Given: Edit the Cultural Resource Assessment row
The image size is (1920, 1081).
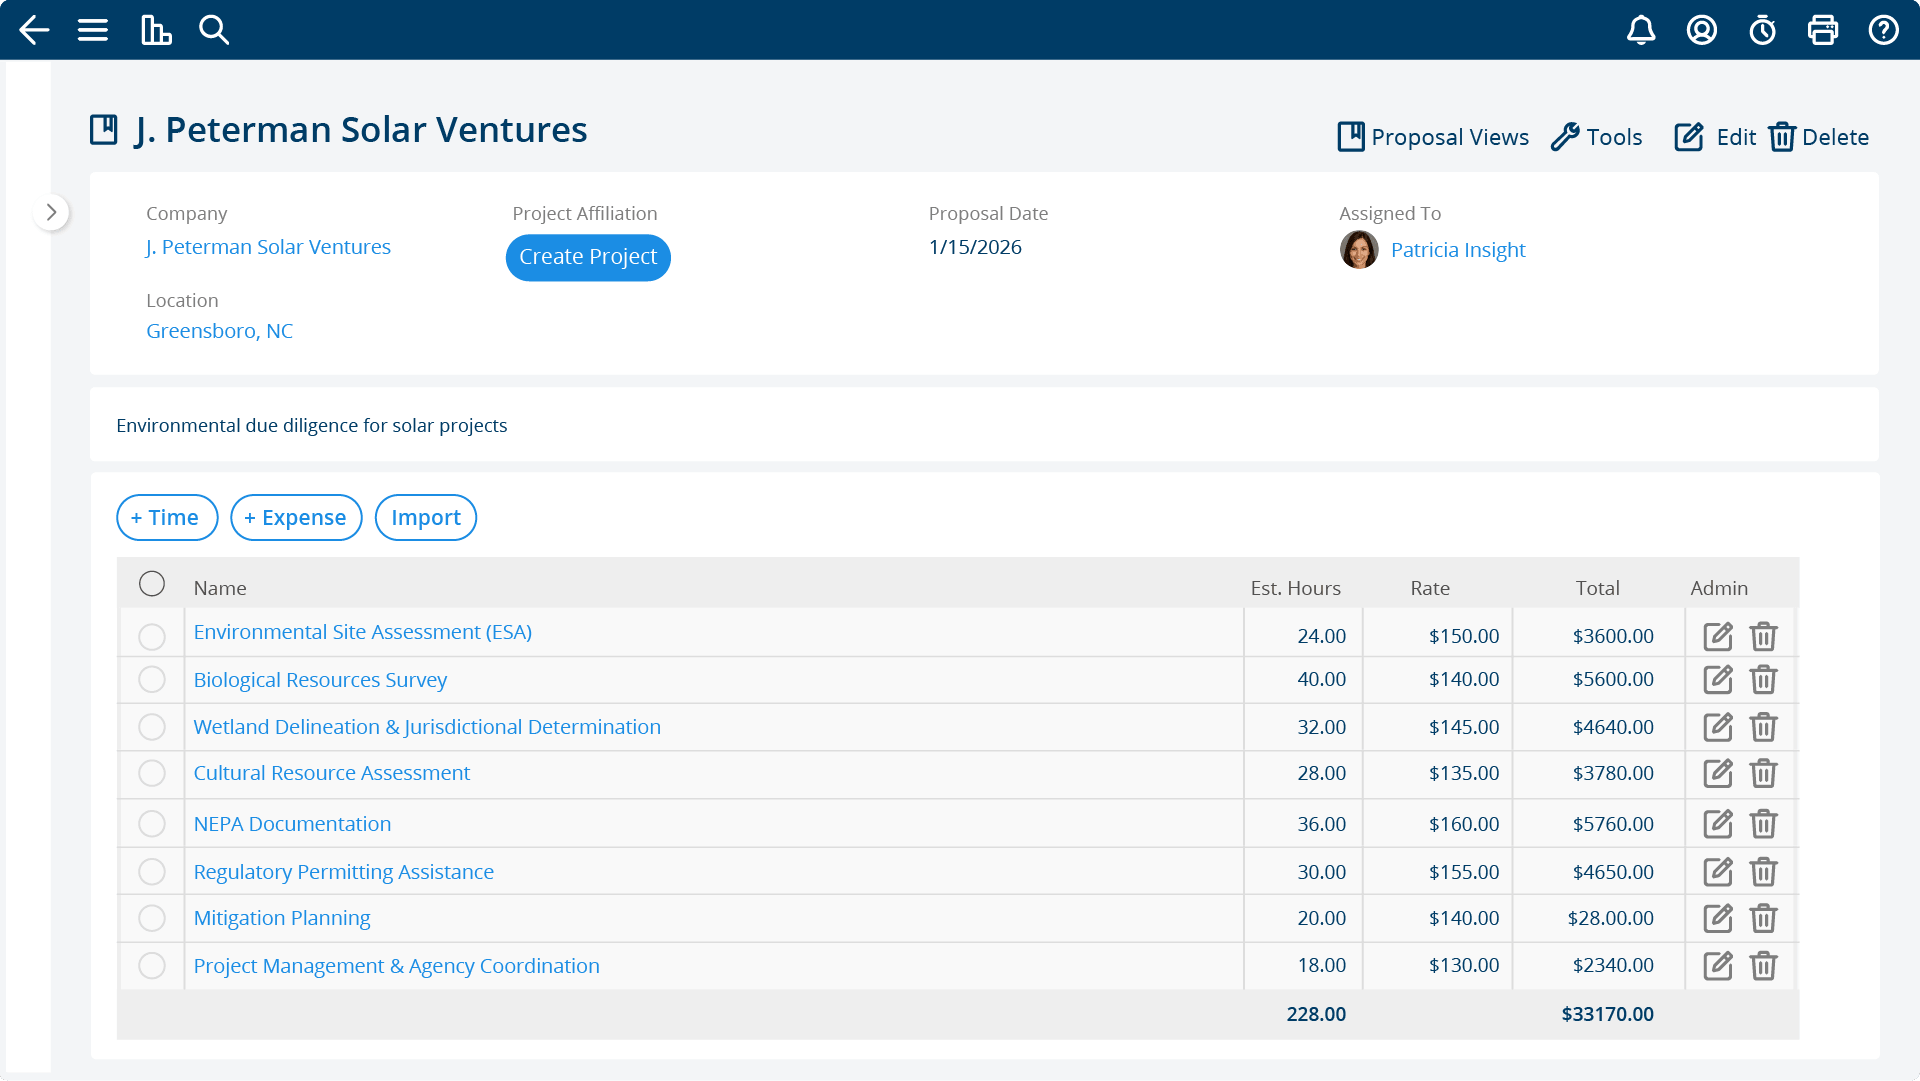Looking at the screenshot, I should 1718,773.
